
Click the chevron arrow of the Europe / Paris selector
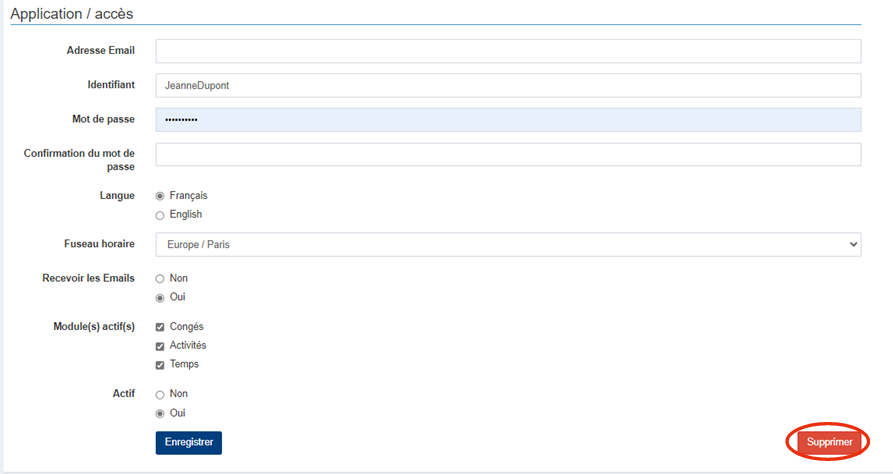click(x=852, y=244)
